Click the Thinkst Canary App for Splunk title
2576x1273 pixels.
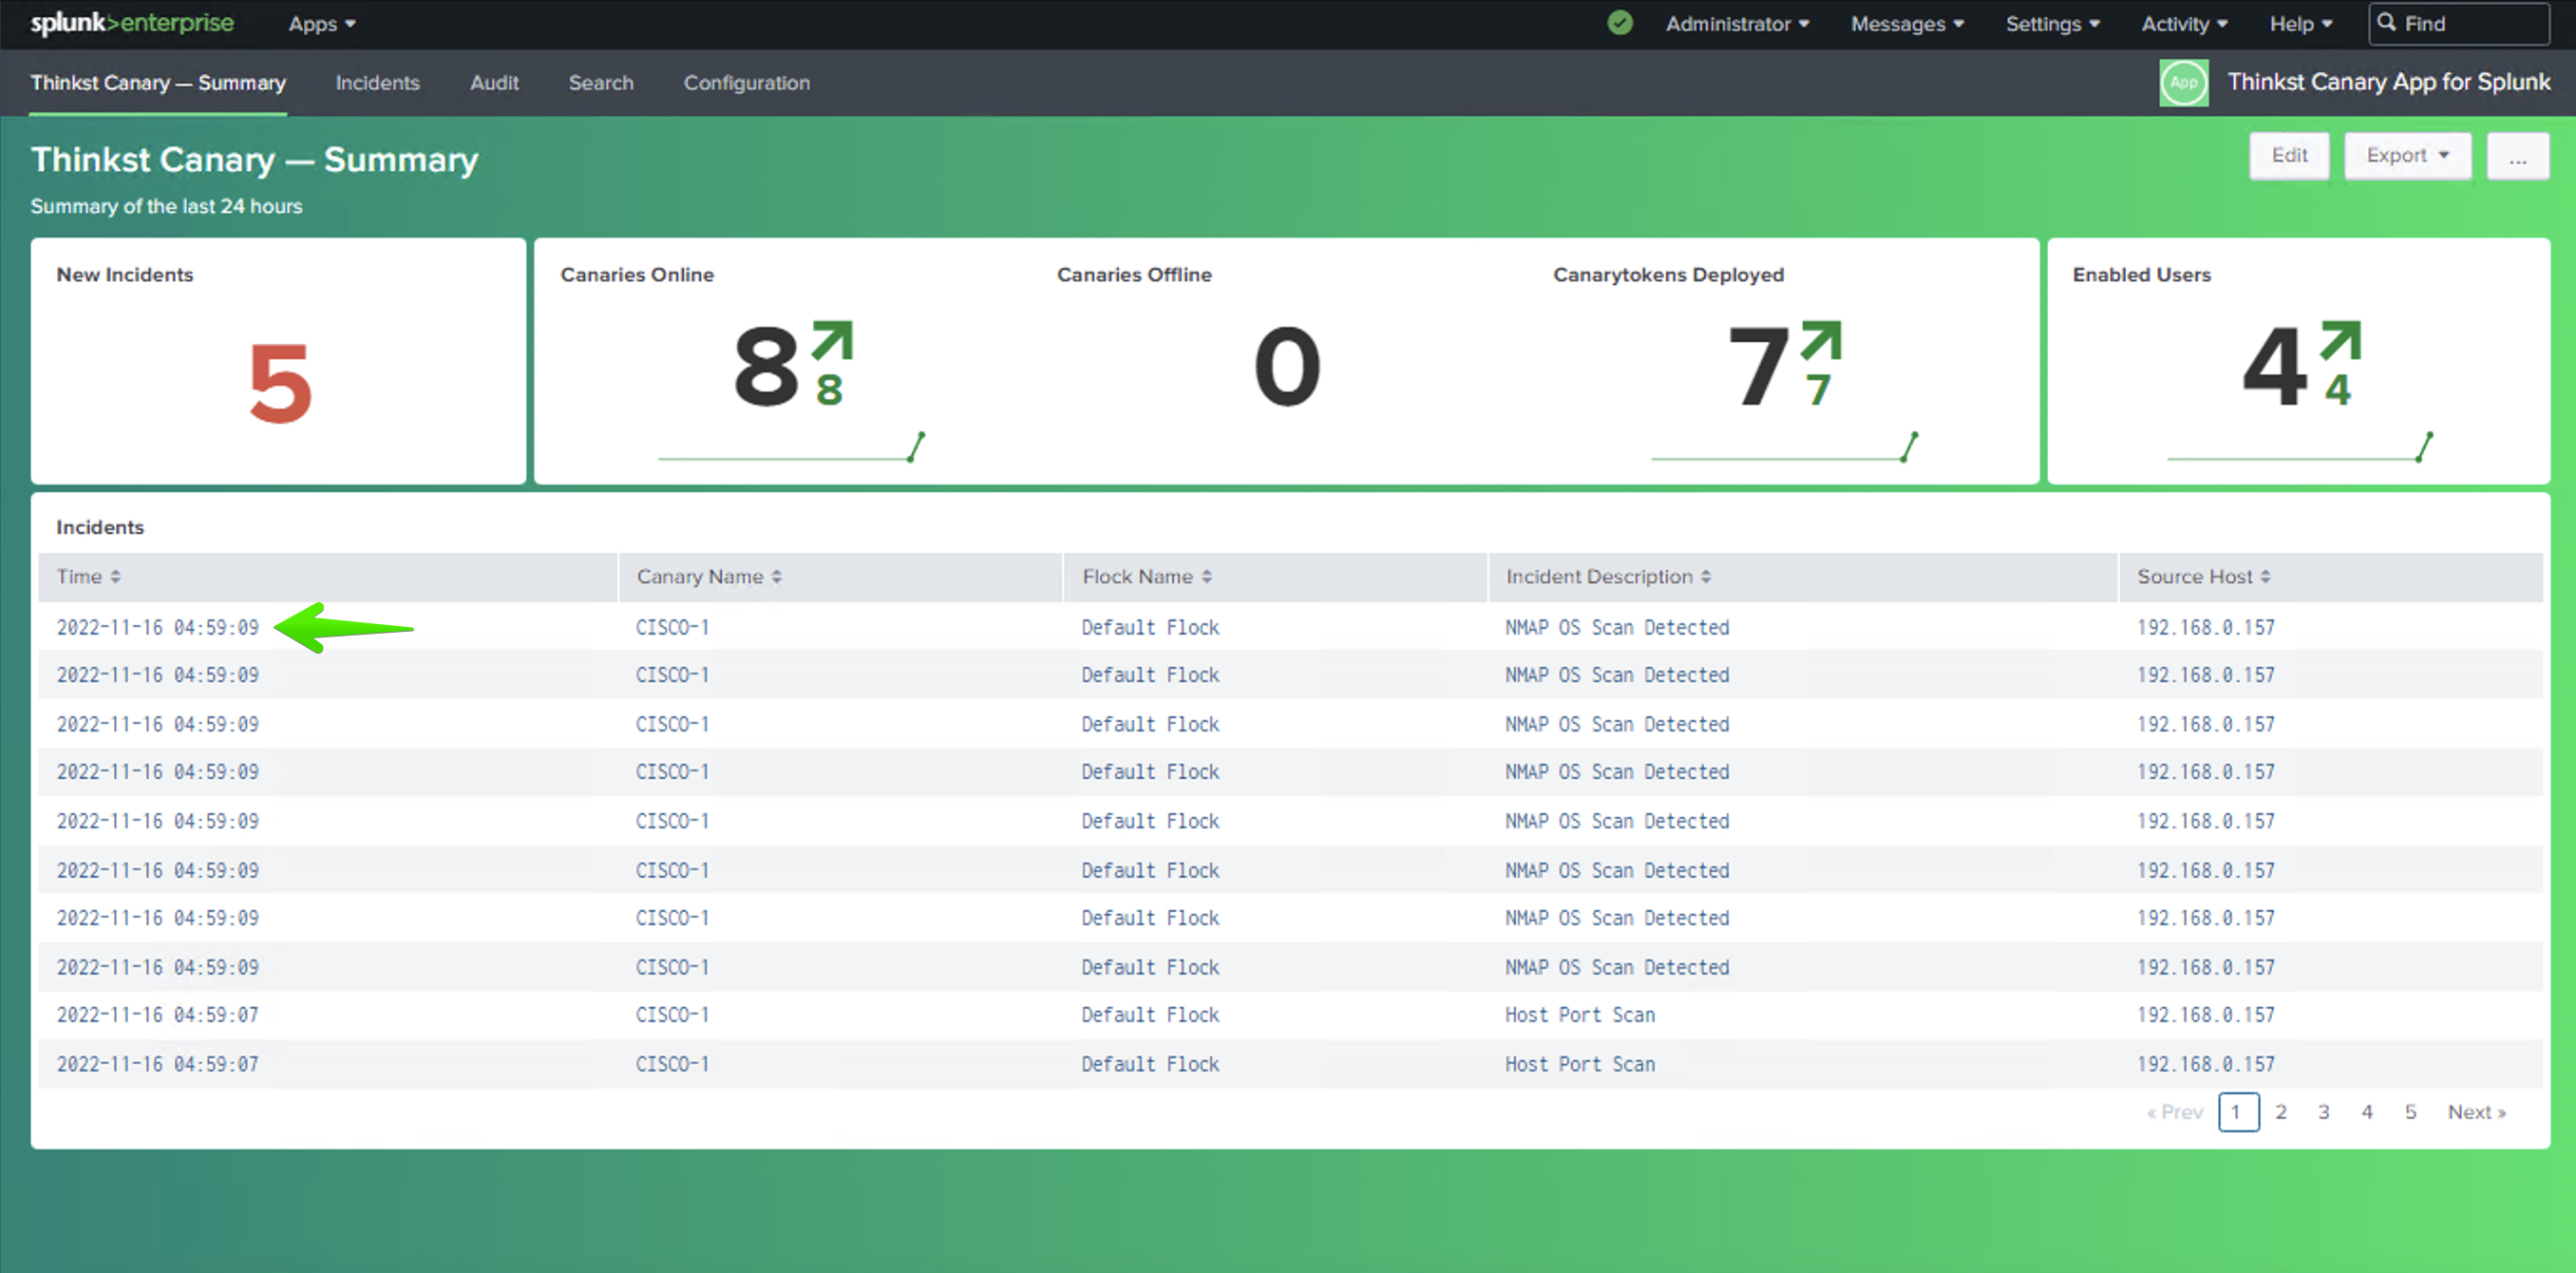(x=2388, y=82)
